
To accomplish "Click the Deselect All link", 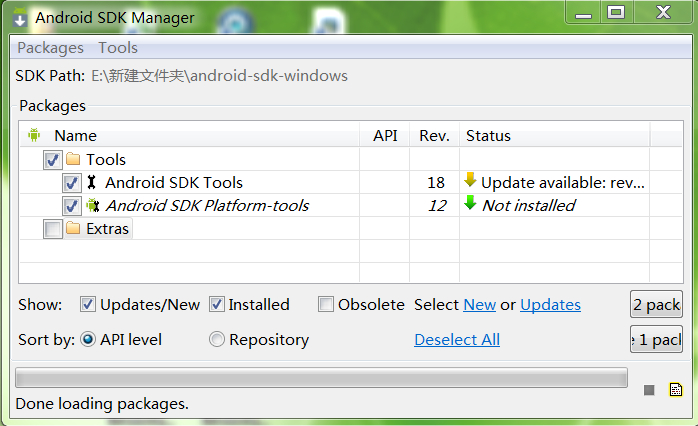I will coord(457,340).
